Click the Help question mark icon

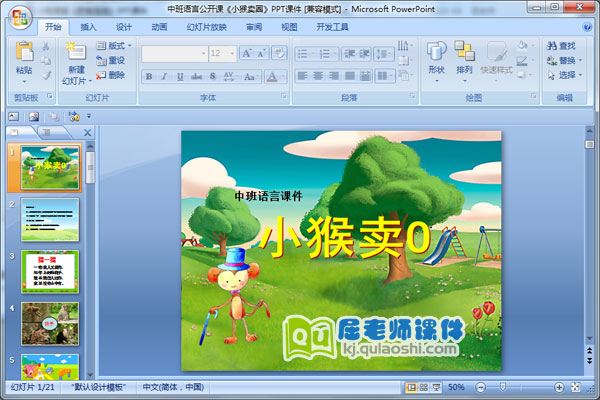(x=587, y=27)
